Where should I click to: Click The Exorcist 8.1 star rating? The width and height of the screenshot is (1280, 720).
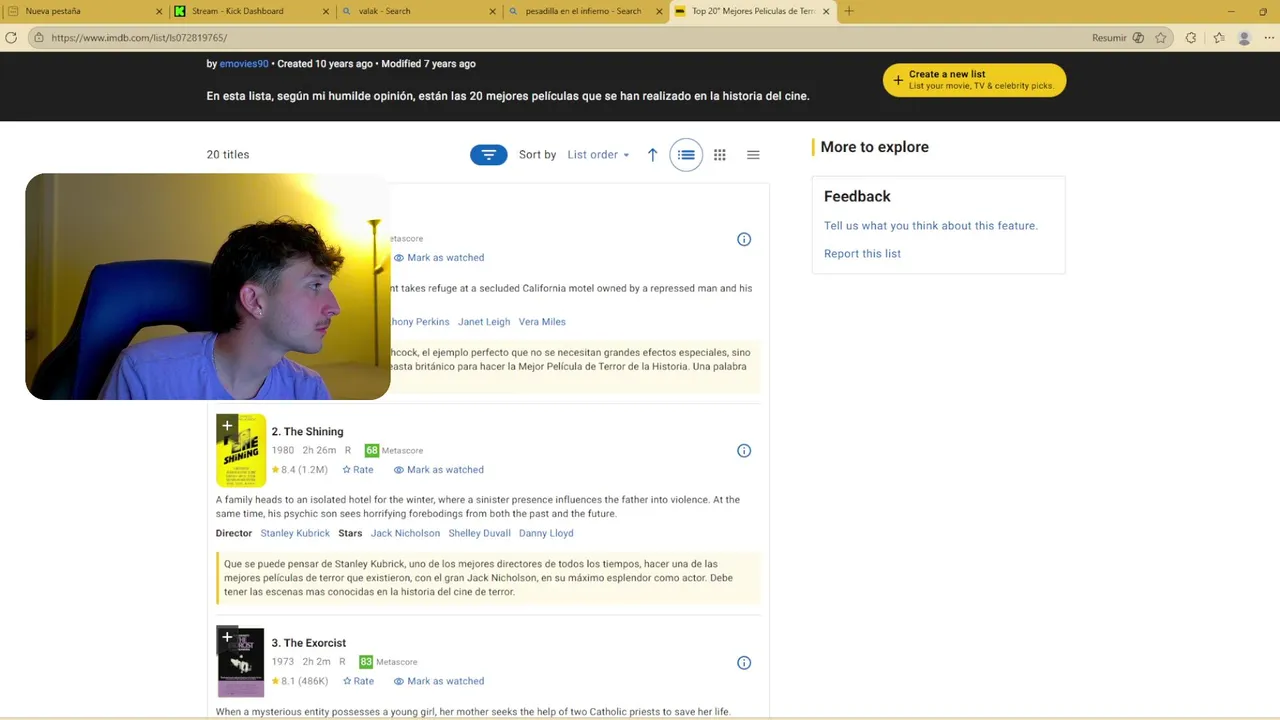pyautogui.click(x=300, y=682)
